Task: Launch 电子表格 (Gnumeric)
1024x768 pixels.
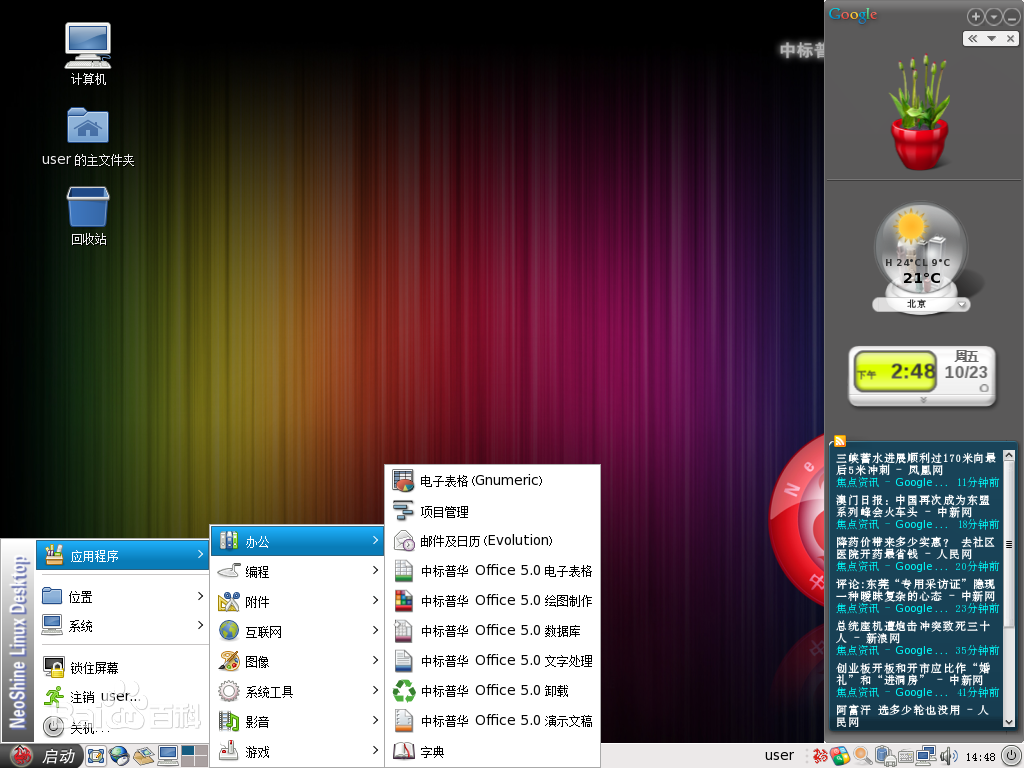Action: 493,481
